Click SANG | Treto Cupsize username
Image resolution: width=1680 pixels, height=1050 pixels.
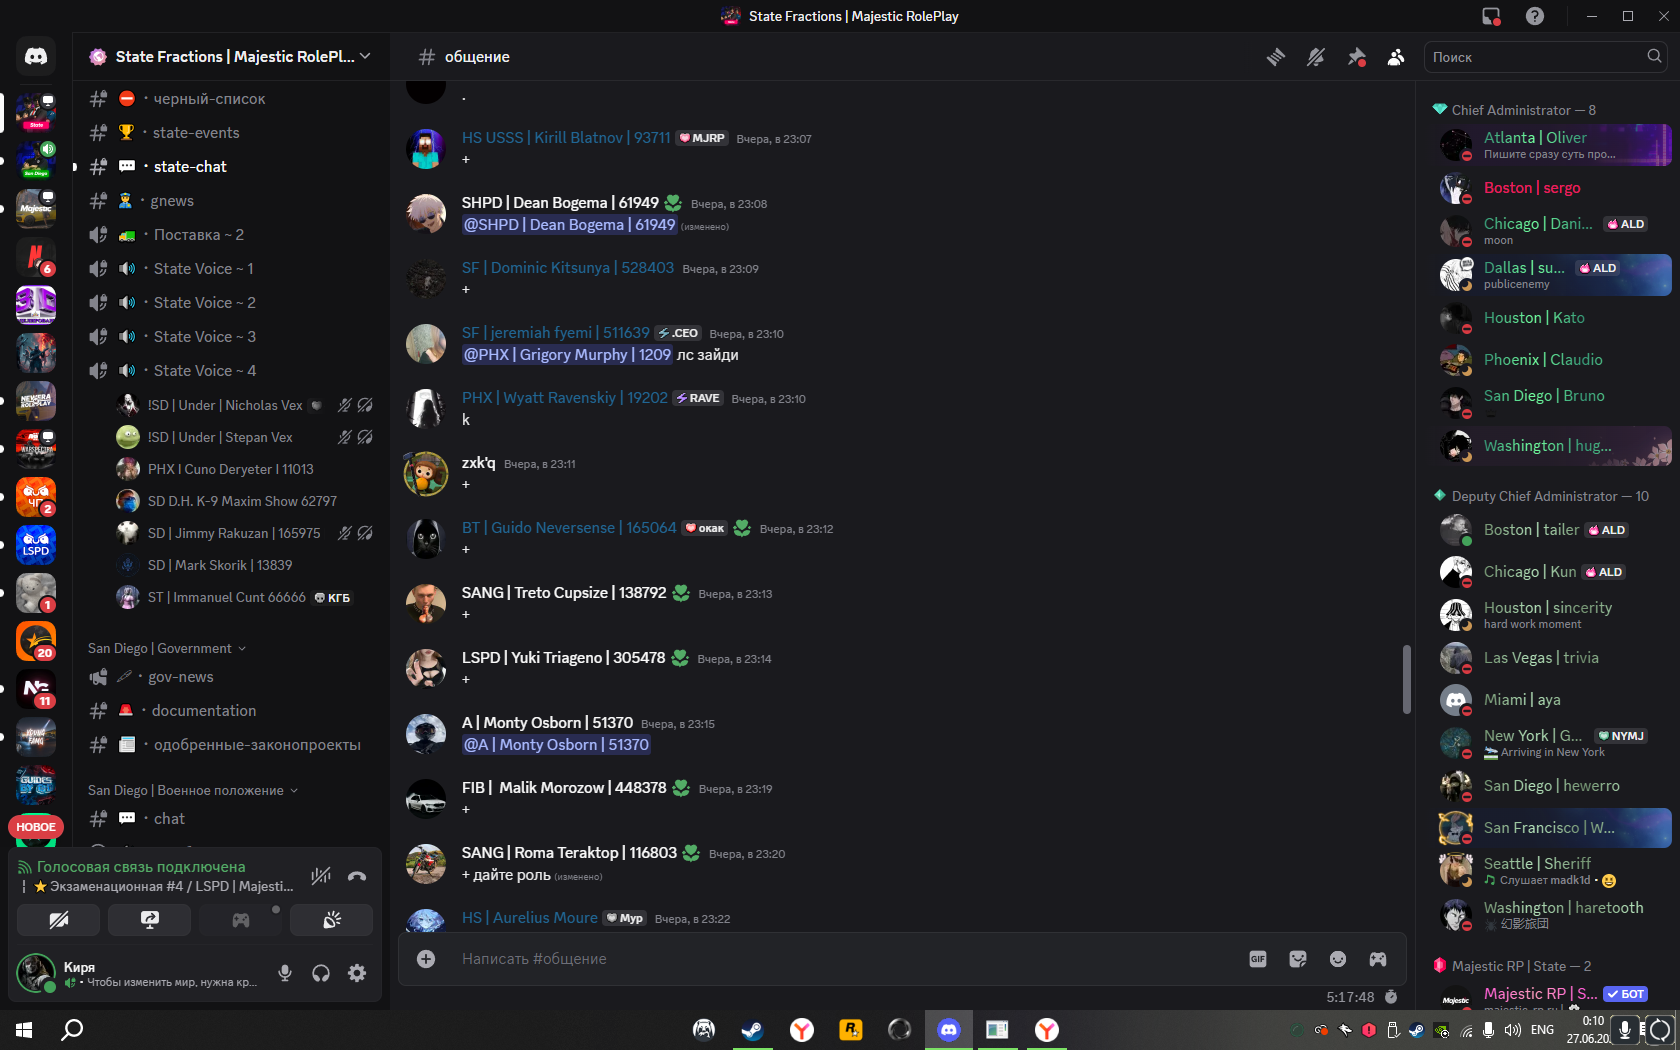coord(564,593)
